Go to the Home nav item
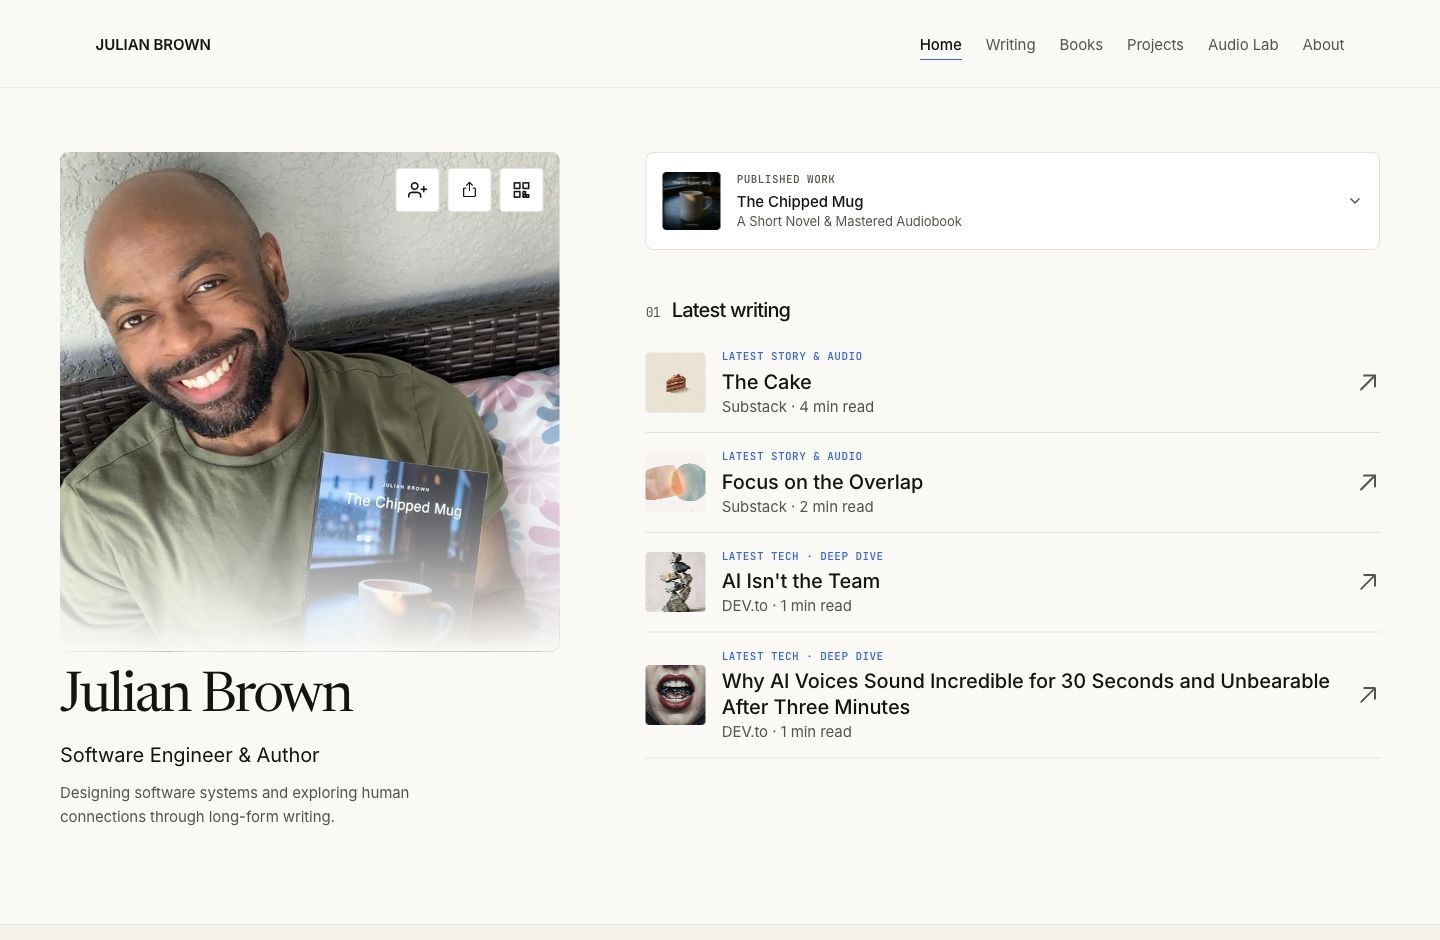Image resolution: width=1440 pixels, height=940 pixels. [x=941, y=45]
